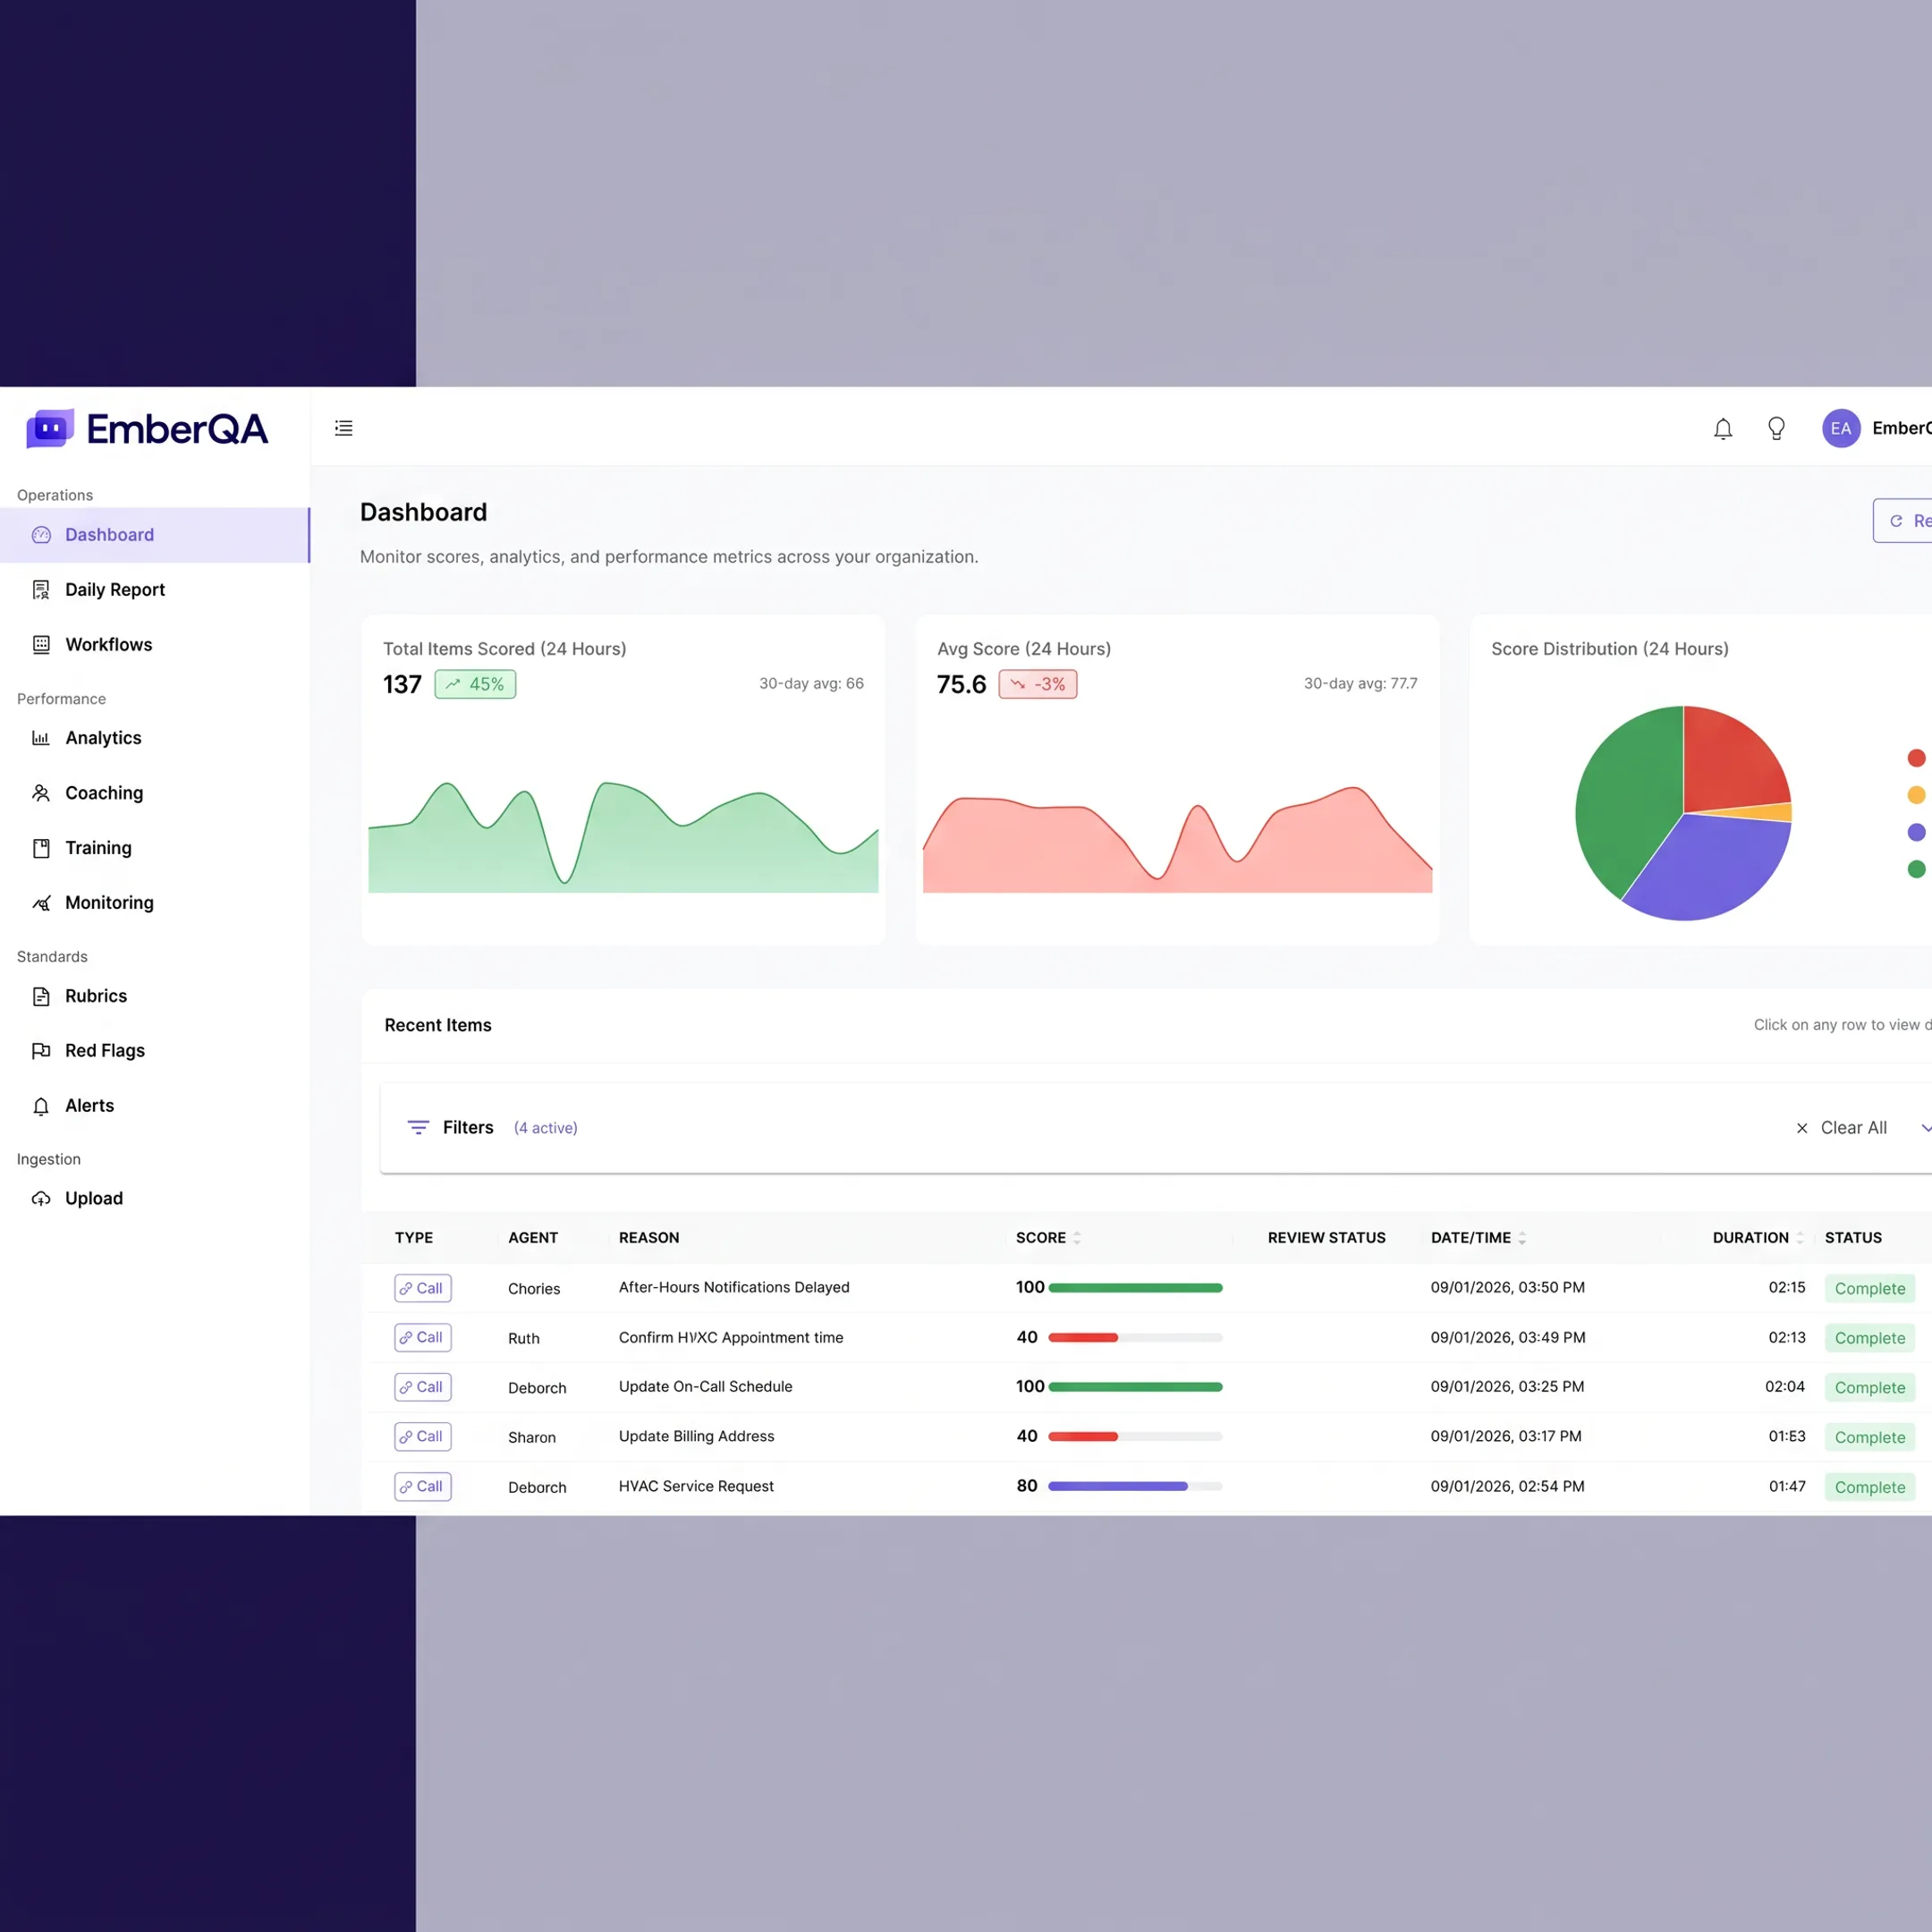Click the Filters funnel icon
Image resolution: width=1932 pixels, height=1932 pixels.
click(418, 1127)
